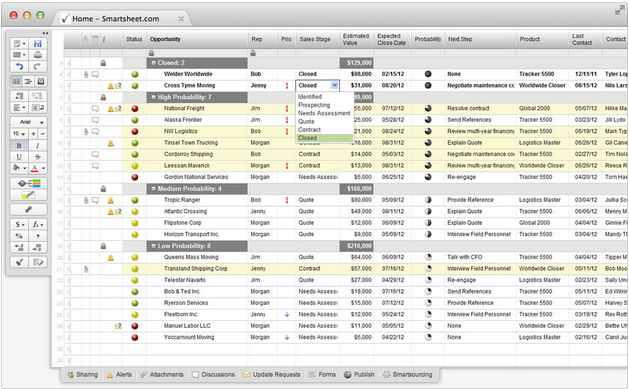
Task: Click attachment paperclip on Welder Worldwide row
Action: [86, 74]
